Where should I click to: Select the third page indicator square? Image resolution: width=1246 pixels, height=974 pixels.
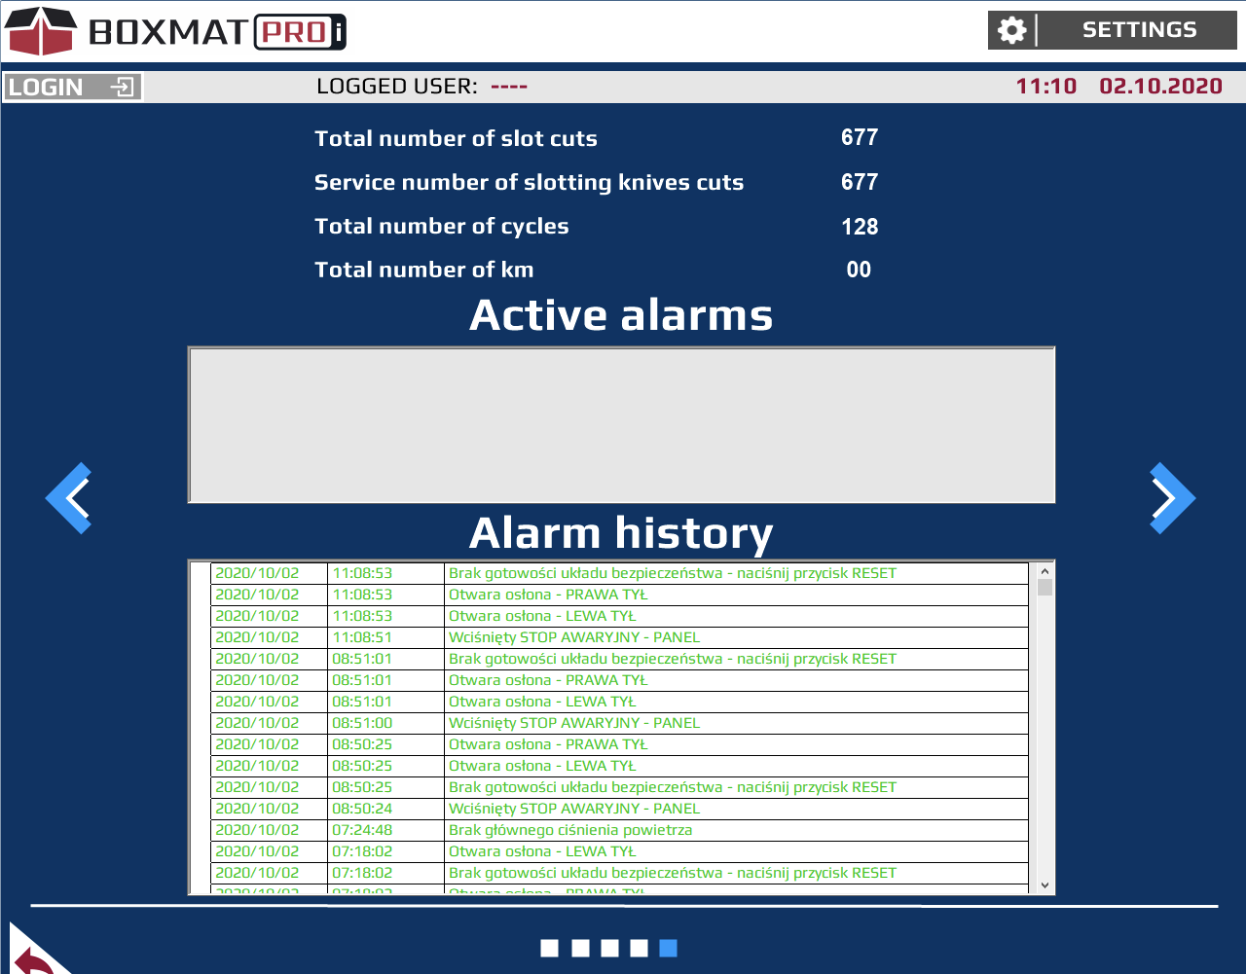pos(610,948)
